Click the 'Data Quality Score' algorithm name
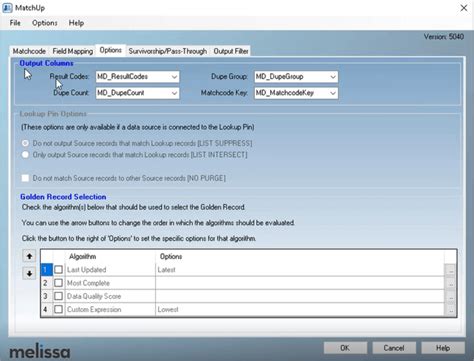474x361 pixels. pyautogui.click(x=94, y=296)
